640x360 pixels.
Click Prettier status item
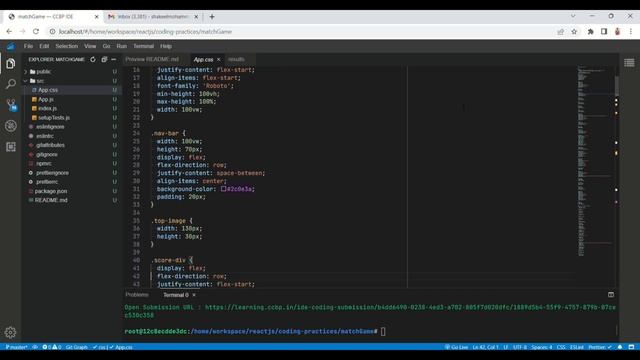[x=600, y=347]
